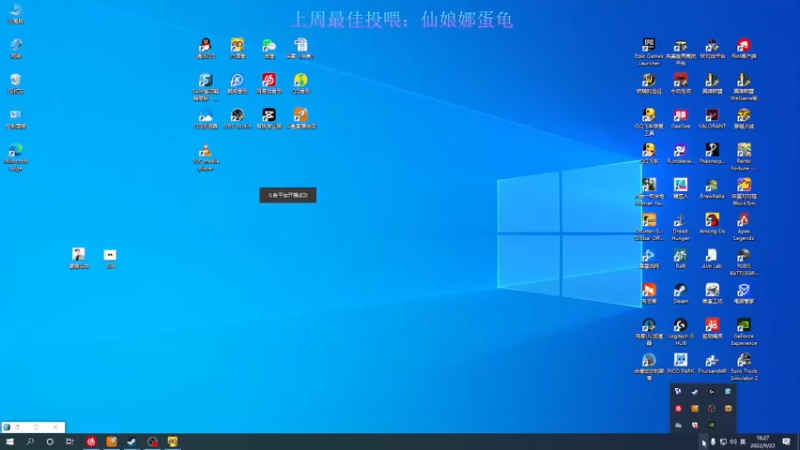Open QQ Music yellow-green icon
Screen dimensions: 800x450
coord(301,83)
